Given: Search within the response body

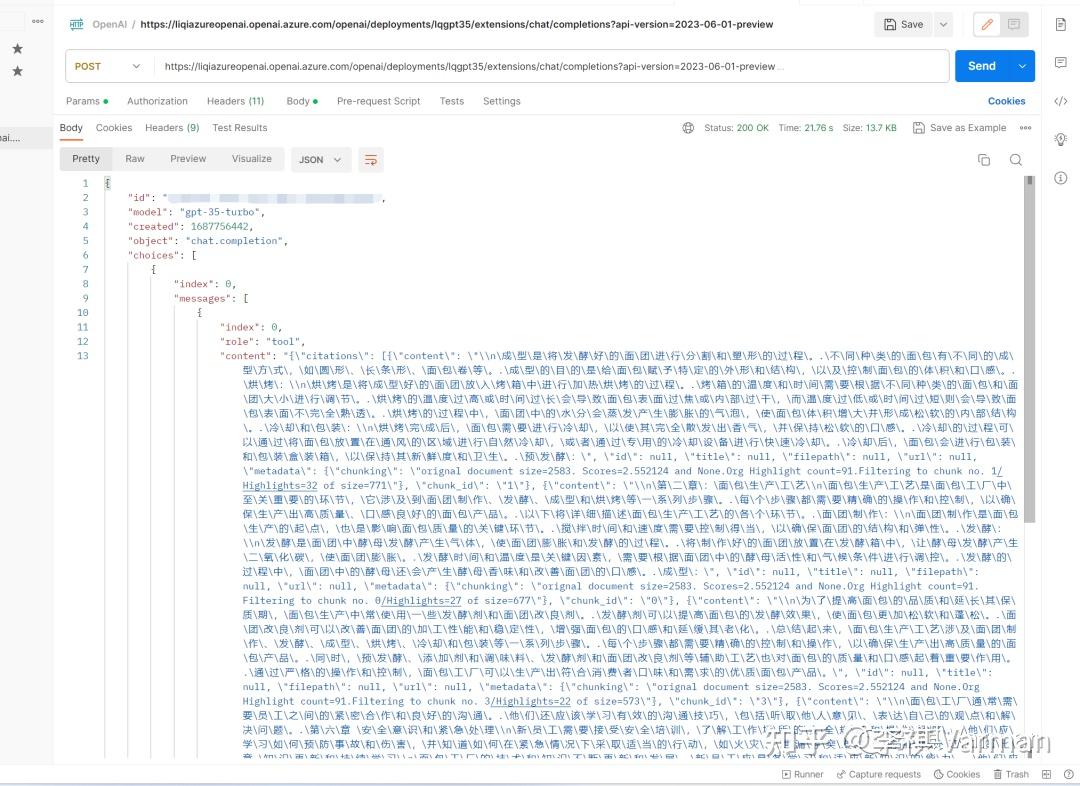Looking at the screenshot, I should (1016, 159).
